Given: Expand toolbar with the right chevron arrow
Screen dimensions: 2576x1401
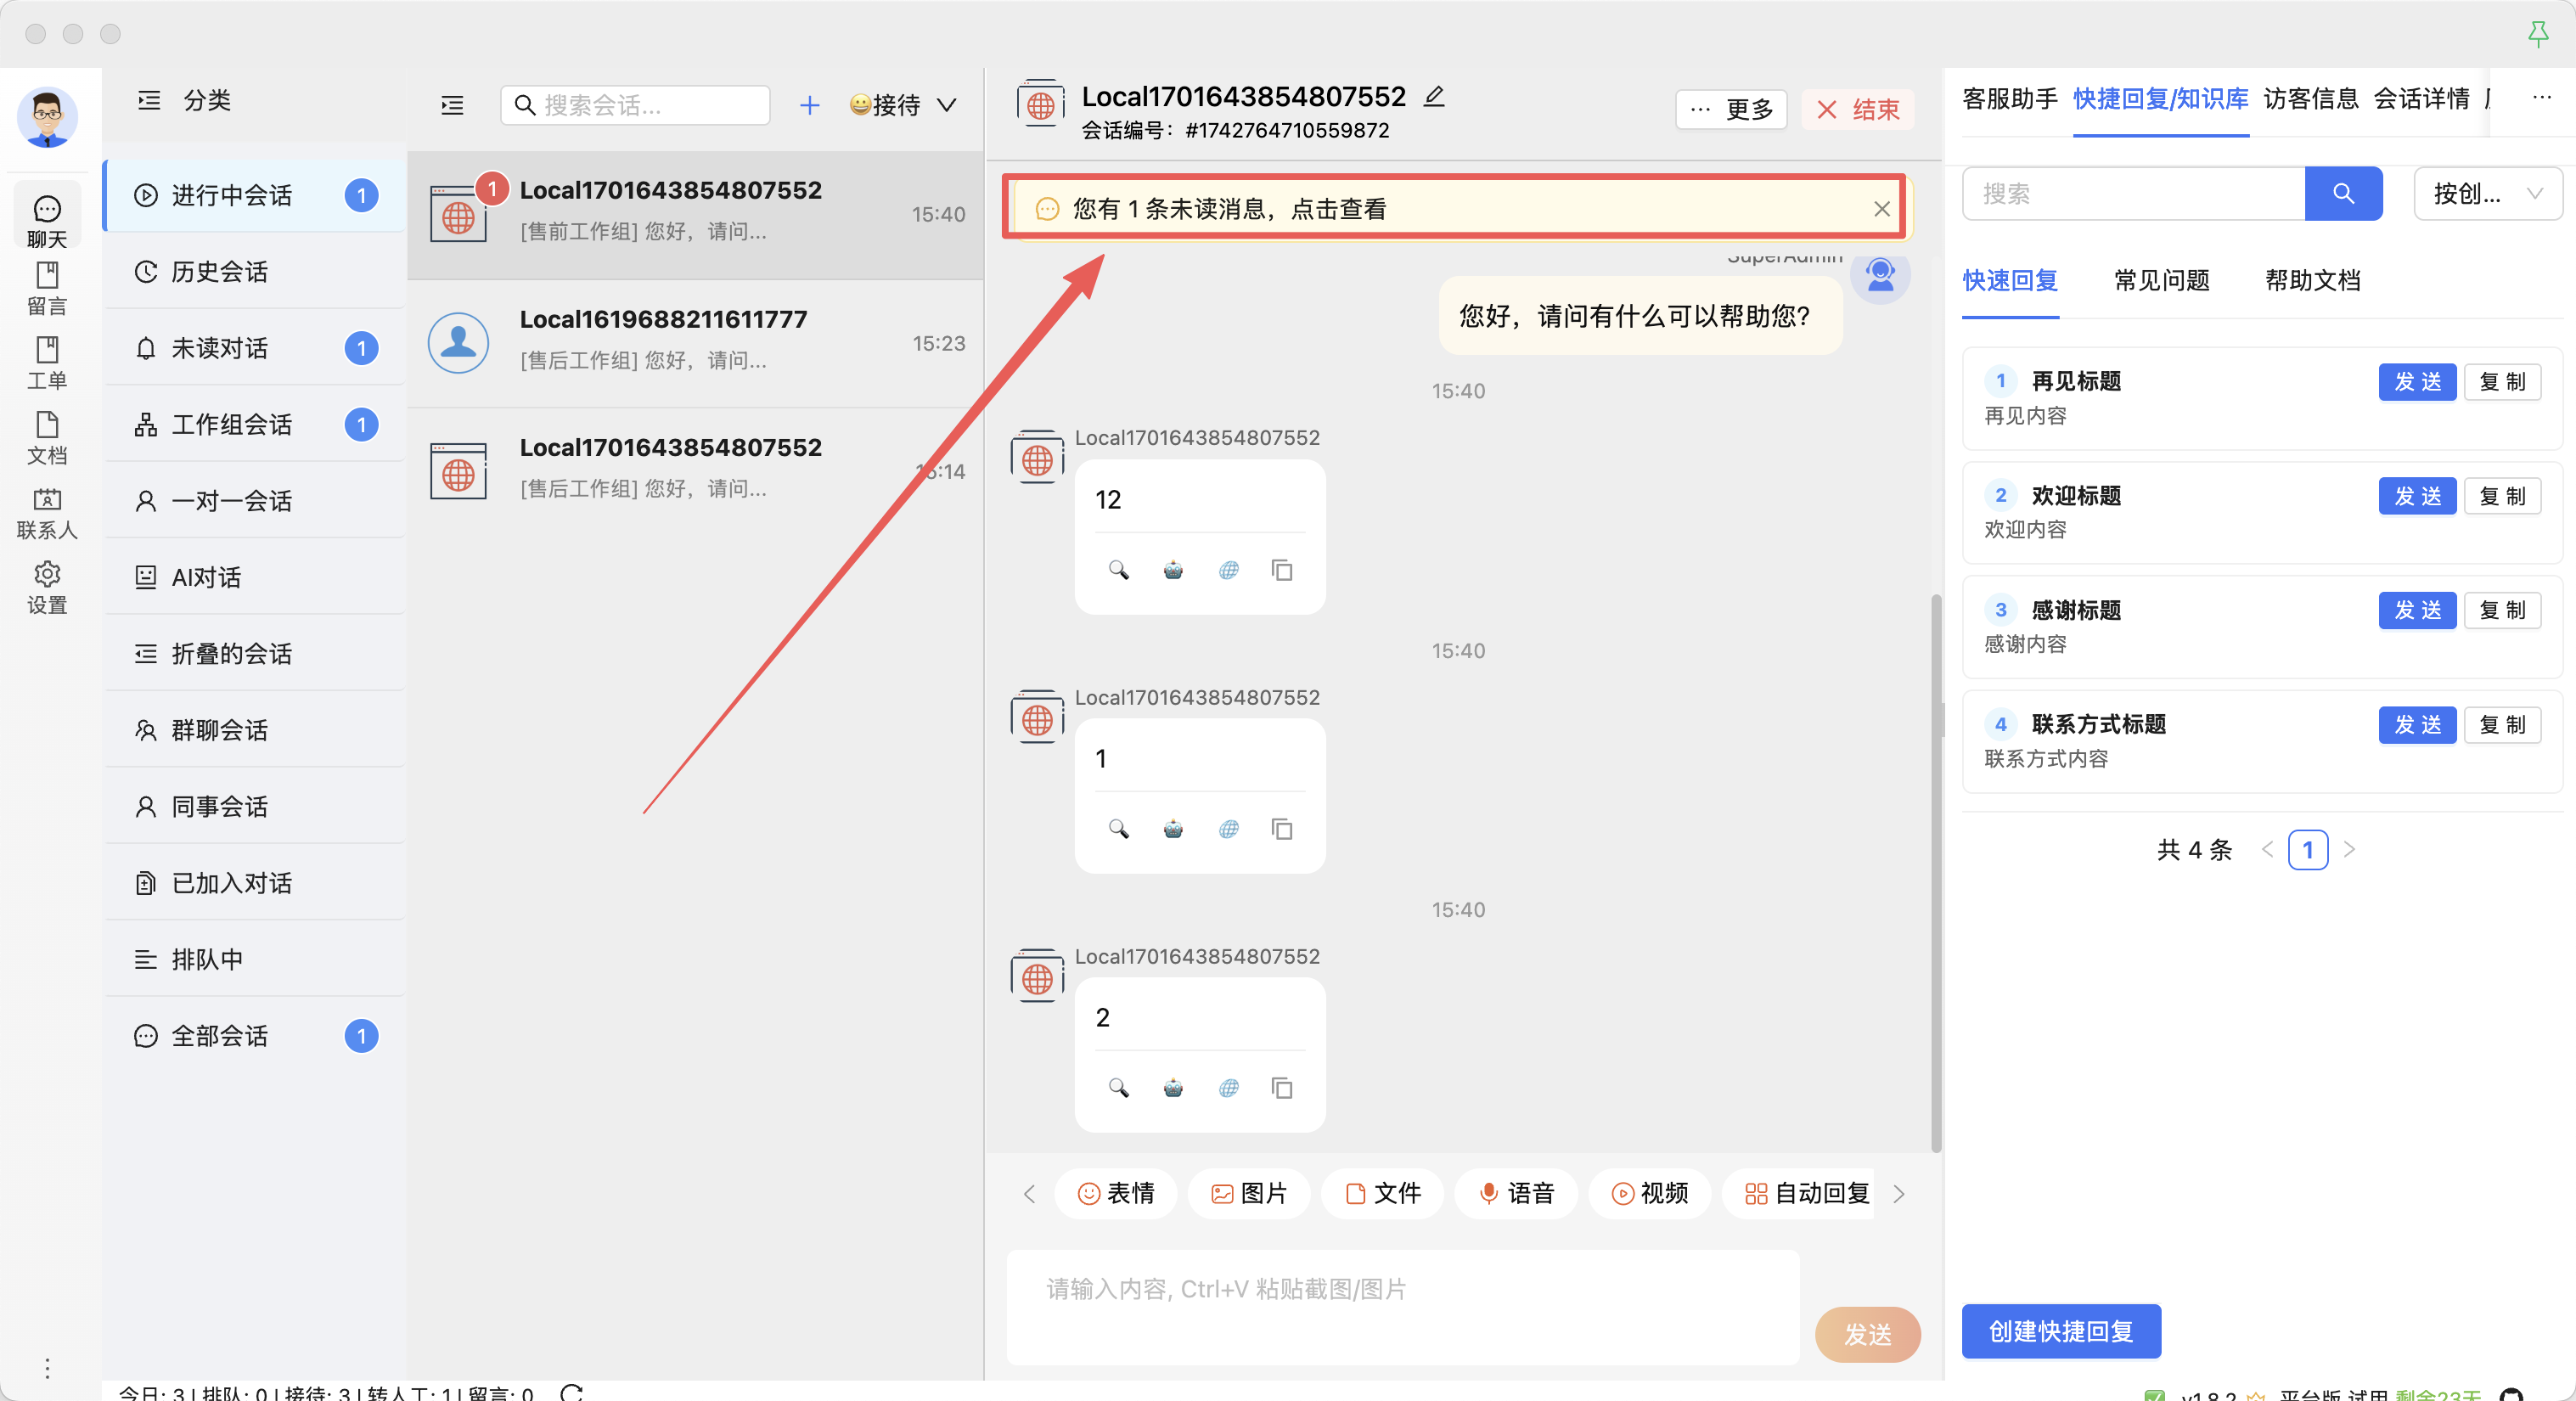Looking at the screenshot, I should (1898, 1193).
